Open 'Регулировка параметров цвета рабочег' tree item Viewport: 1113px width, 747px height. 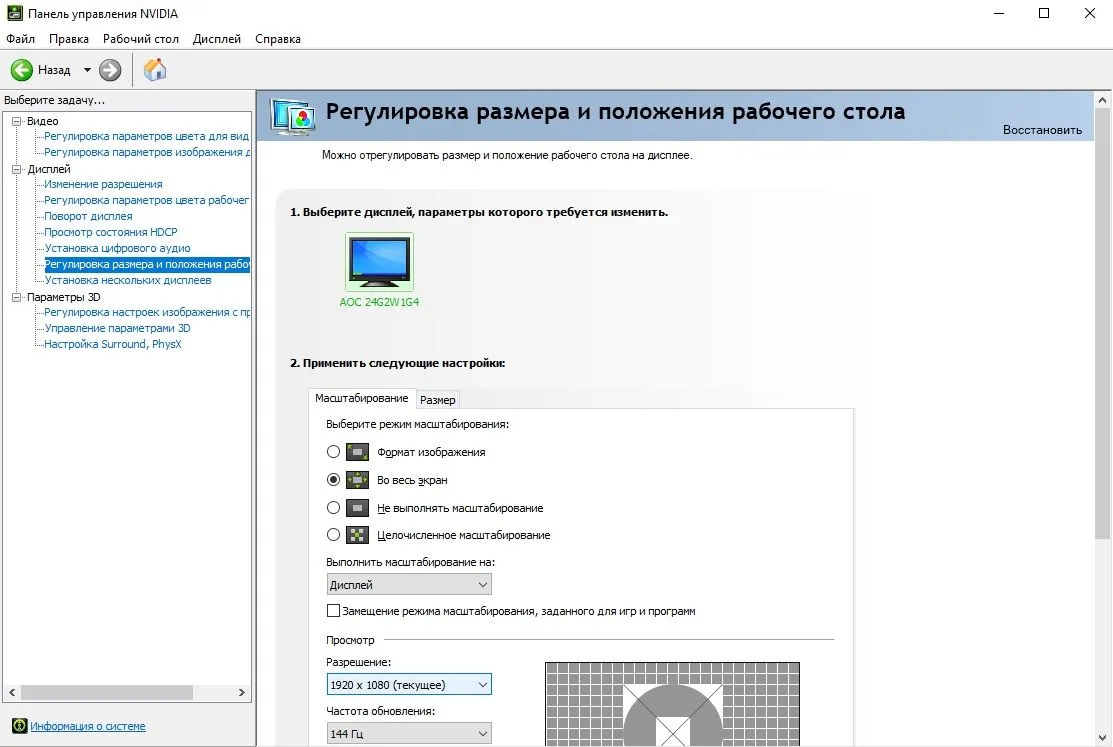[146, 200]
